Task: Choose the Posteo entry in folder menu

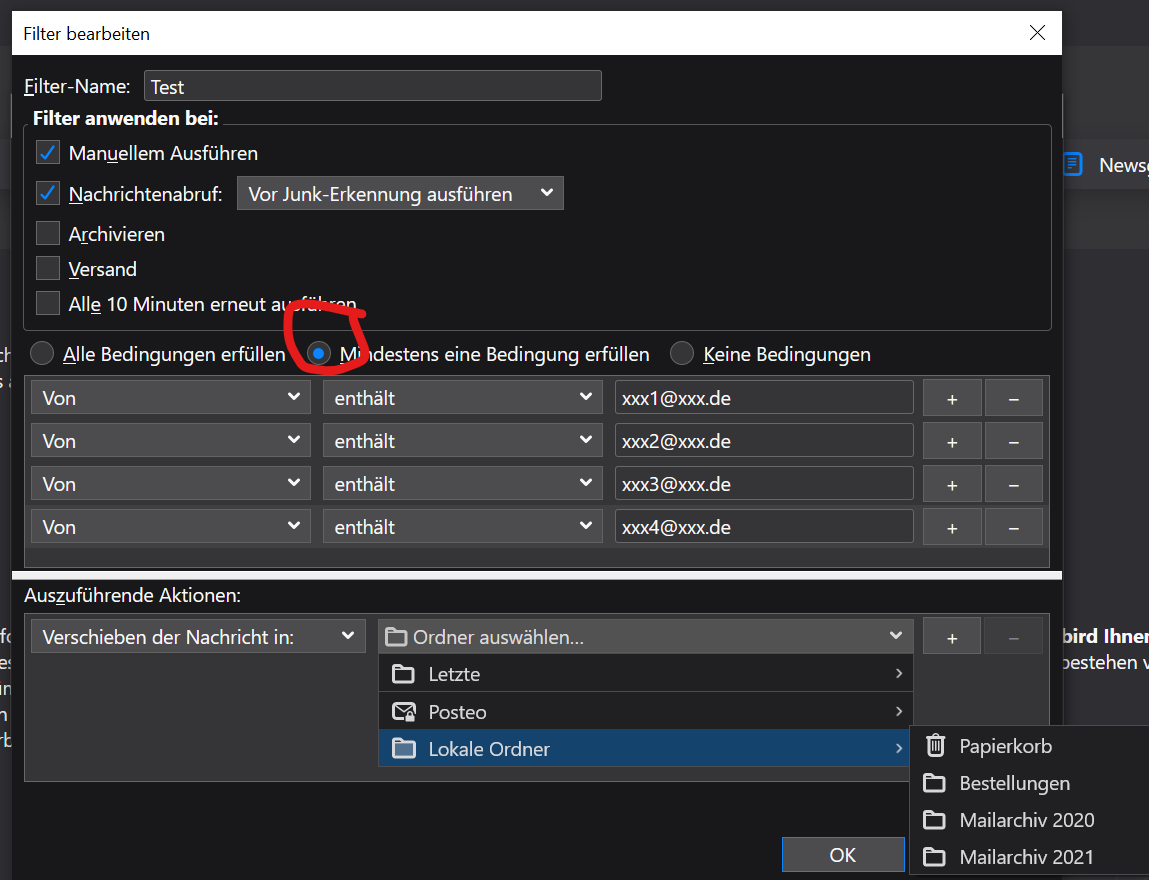Action: point(645,712)
